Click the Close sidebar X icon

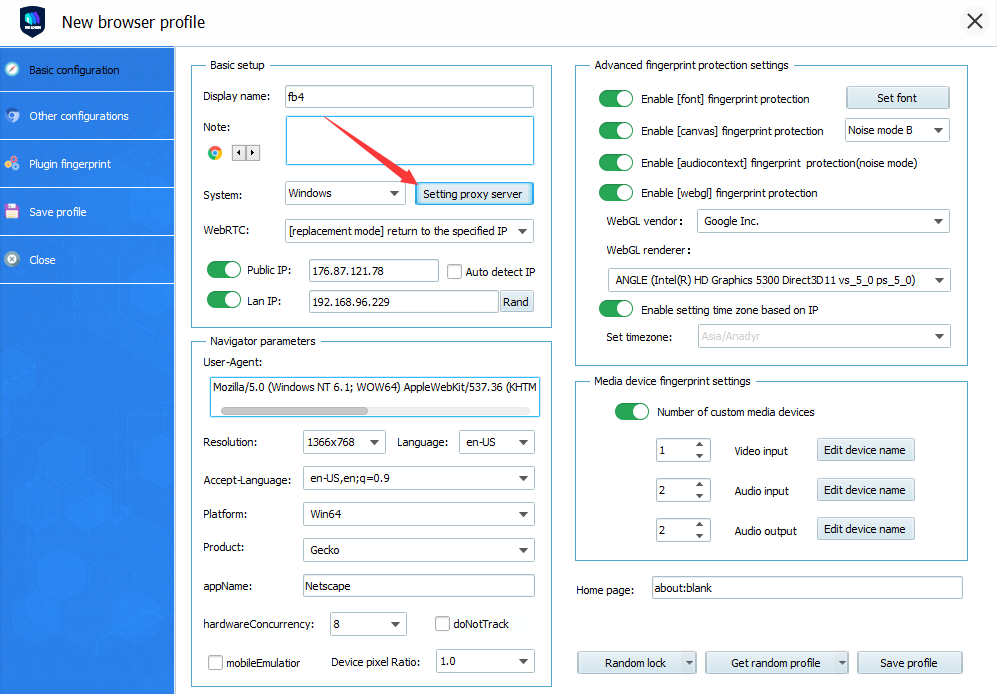12,260
